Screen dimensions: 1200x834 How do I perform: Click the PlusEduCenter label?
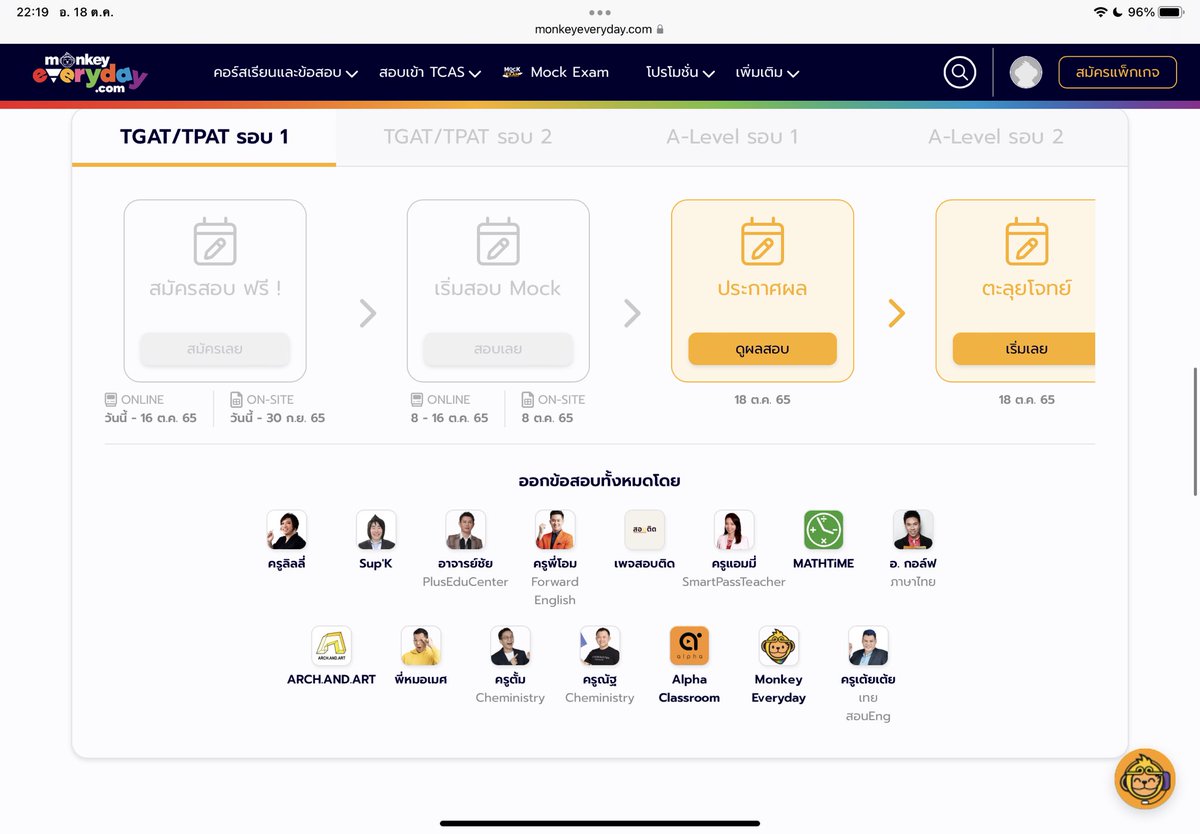pos(466,582)
